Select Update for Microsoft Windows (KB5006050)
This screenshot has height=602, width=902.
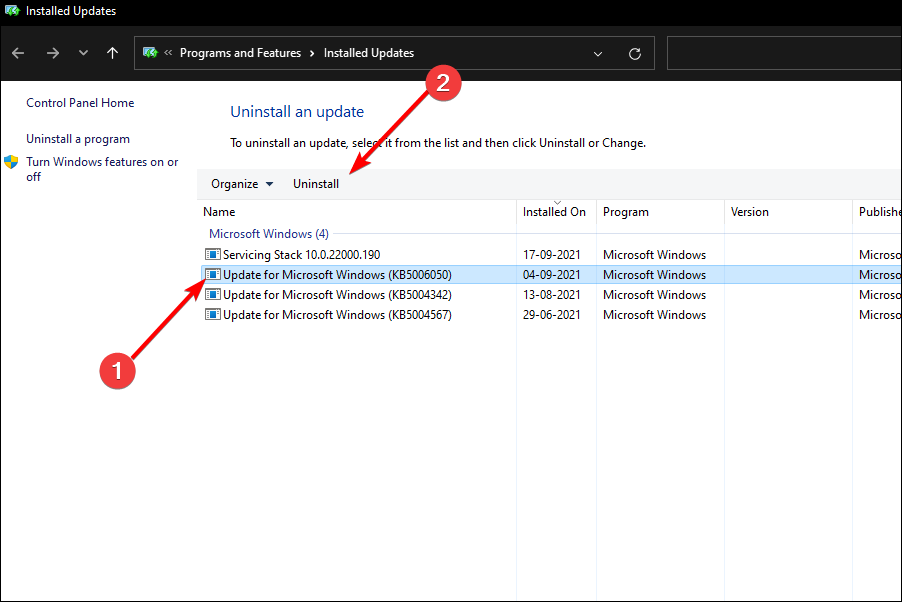tap(551, 275)
